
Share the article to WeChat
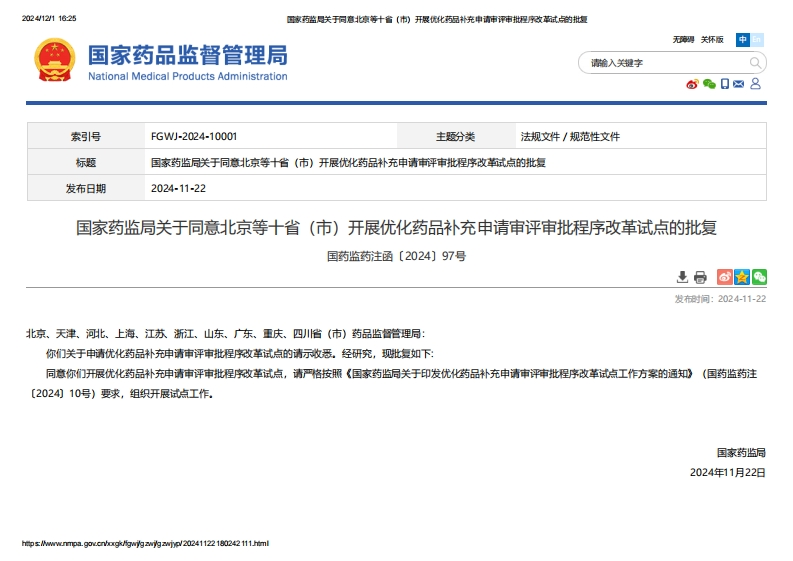coord(759,277)
